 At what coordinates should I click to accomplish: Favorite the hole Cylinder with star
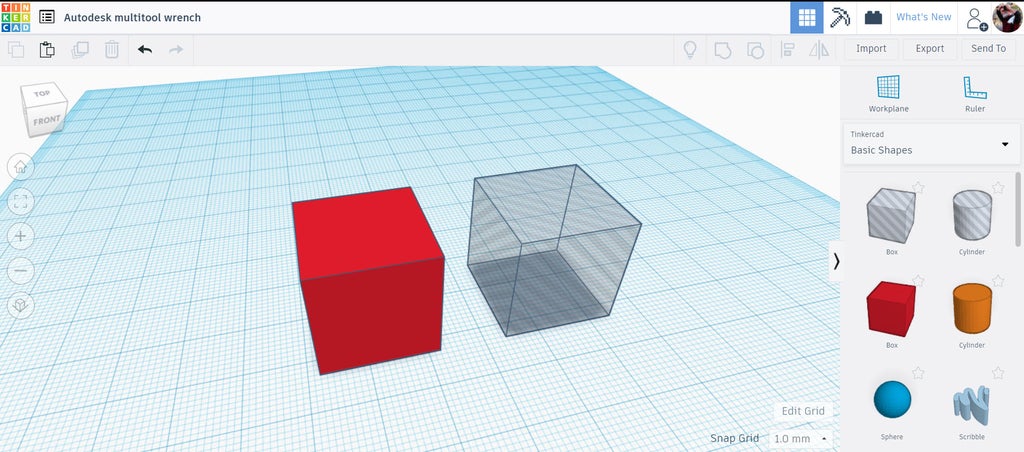click(998, 187)
